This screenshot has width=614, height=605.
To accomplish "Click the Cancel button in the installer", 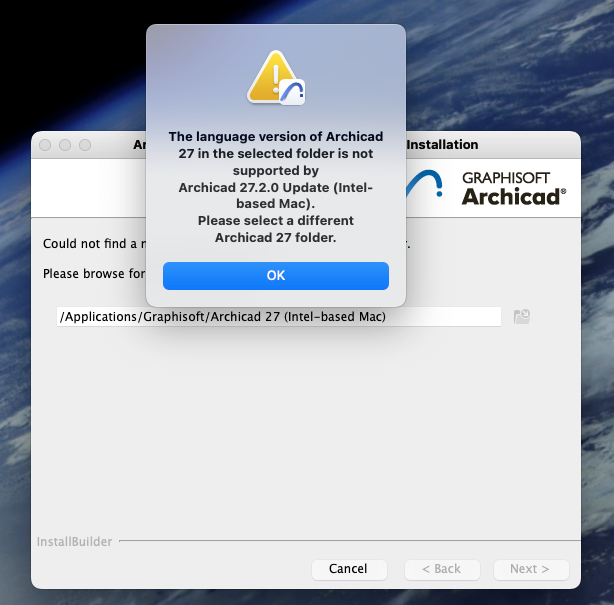I will point(349,569).
